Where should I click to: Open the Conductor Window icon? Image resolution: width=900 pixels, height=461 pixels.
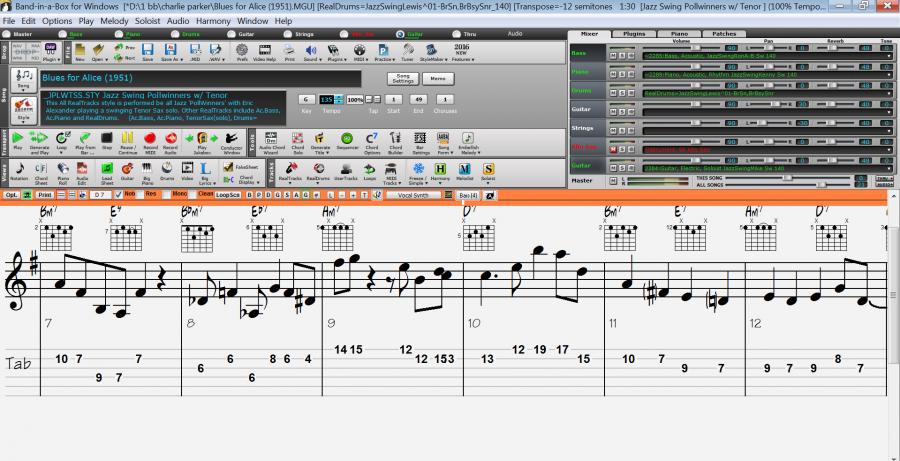pos(231,141)
